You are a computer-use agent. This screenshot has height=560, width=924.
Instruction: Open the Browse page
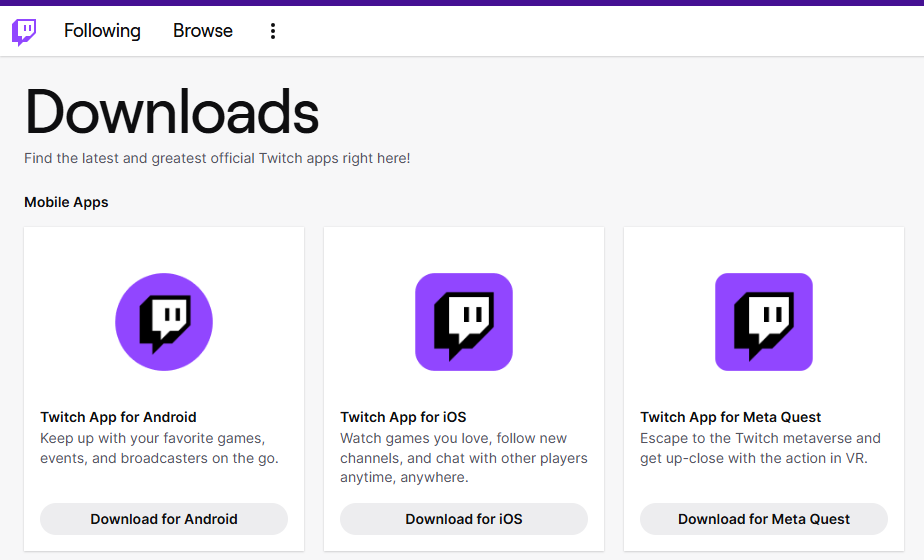(203, 31)
